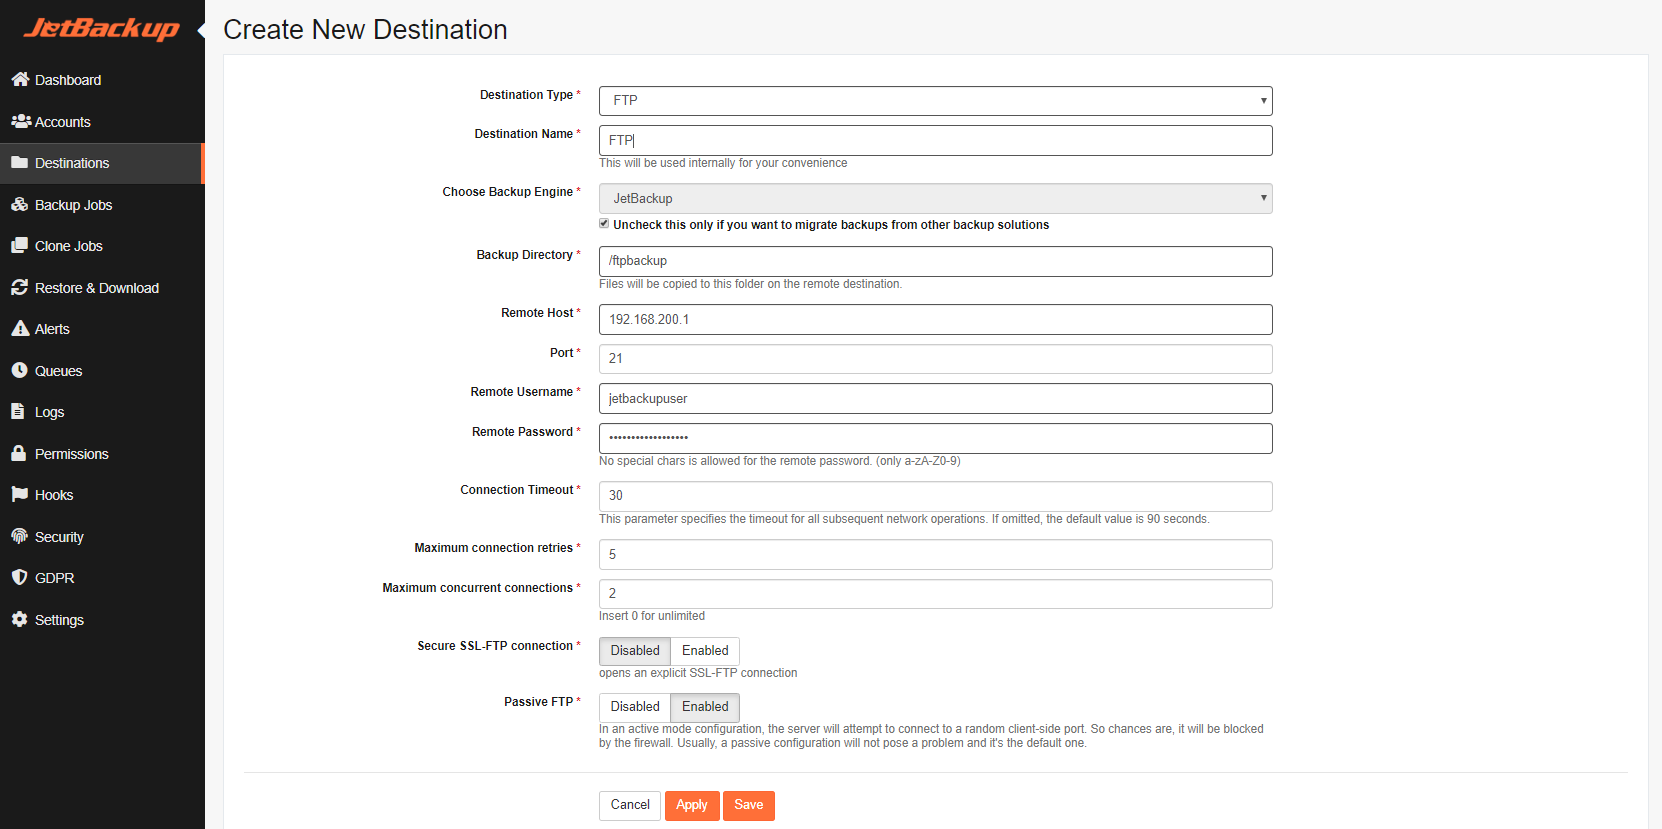The image size is (1662, 829).
Task: Set Passive FTP to Disabled
Action: point(635,707)
